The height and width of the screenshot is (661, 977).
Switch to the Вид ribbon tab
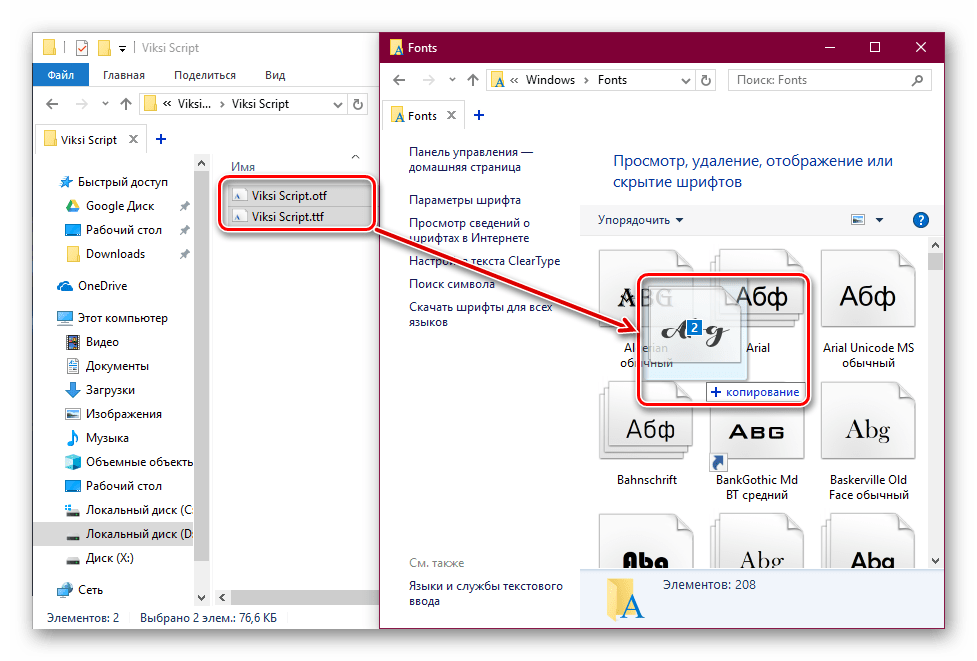[275, 75]
